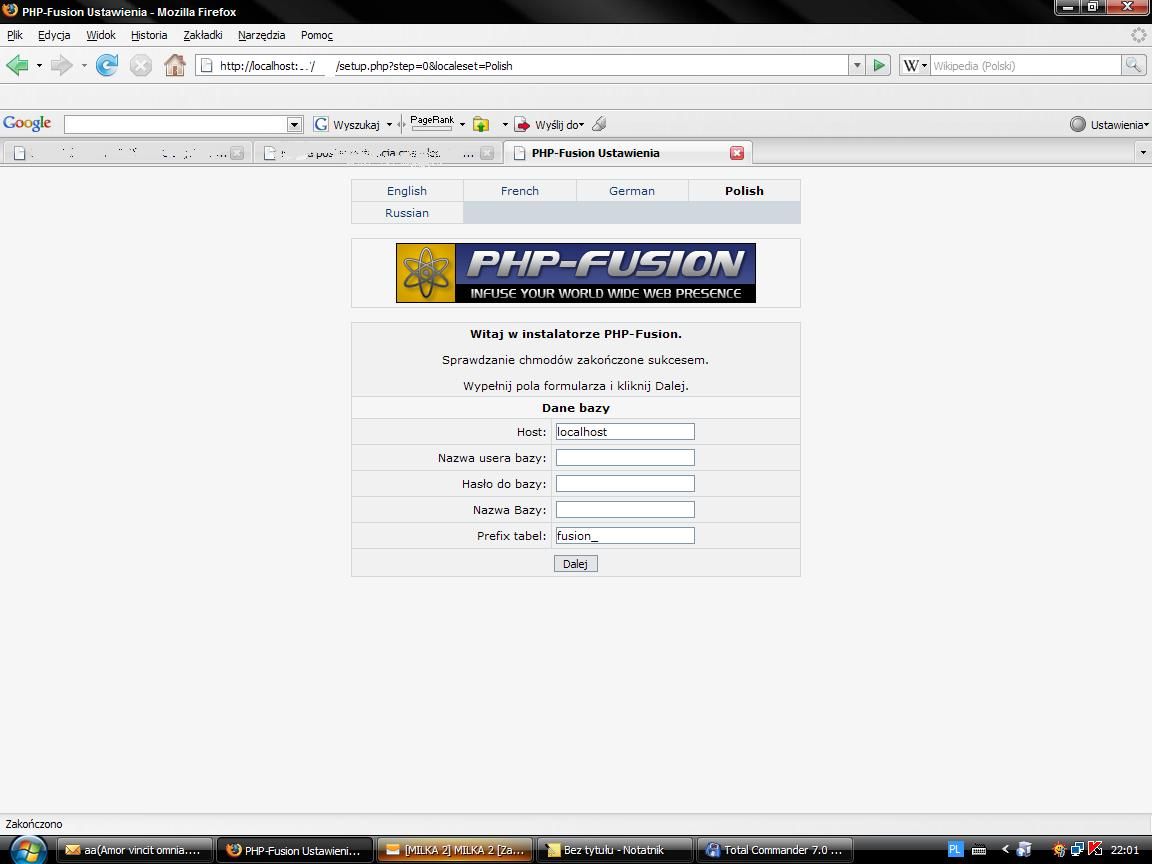Open the Back history dropdown arrow
This screenshot has height=864, width=1152.
coord(39,65)
